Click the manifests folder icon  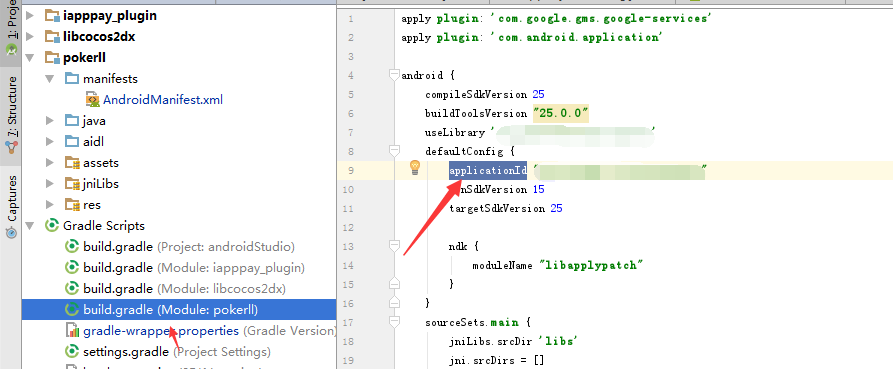[72, 79]
